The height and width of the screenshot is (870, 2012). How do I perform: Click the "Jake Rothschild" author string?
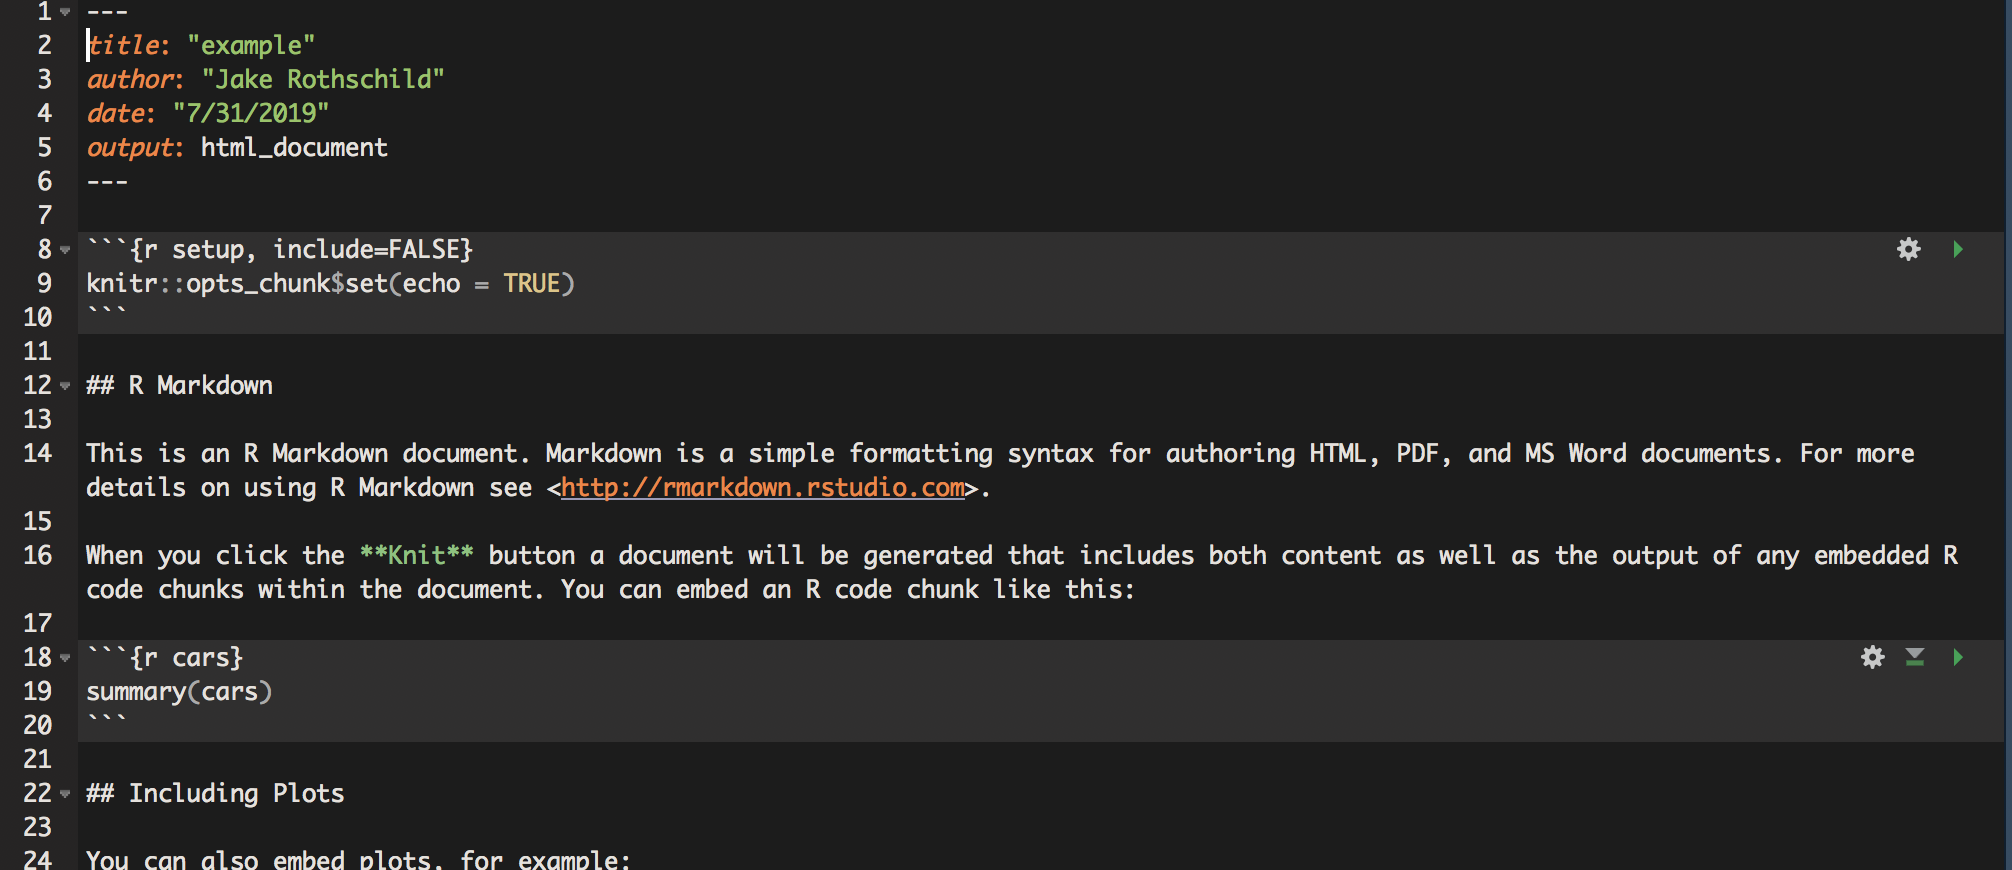click(x=323, y=79)
